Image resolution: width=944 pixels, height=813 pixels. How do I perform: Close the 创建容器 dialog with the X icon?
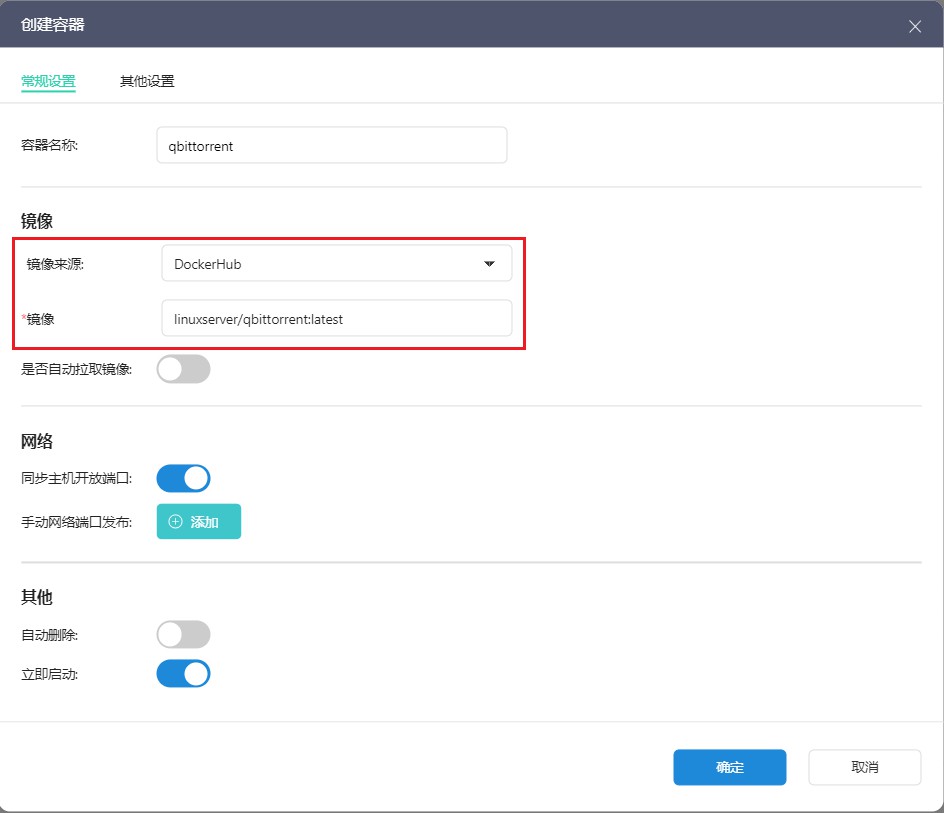(x=914, y=26)
